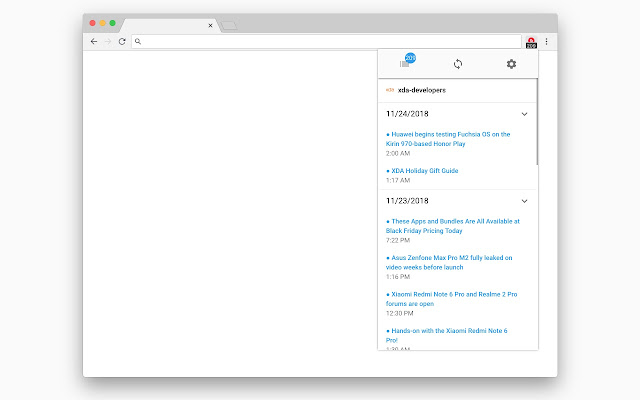Screen dimensions: 640x400
Task: Click the browser forward arrow
Action: click(x=108, y=41)
